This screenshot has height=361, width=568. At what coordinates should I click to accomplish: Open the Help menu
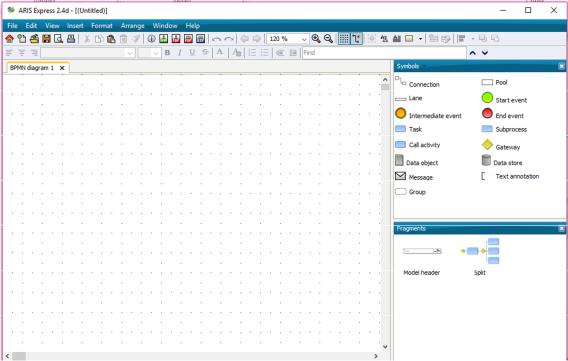point(193,26)
